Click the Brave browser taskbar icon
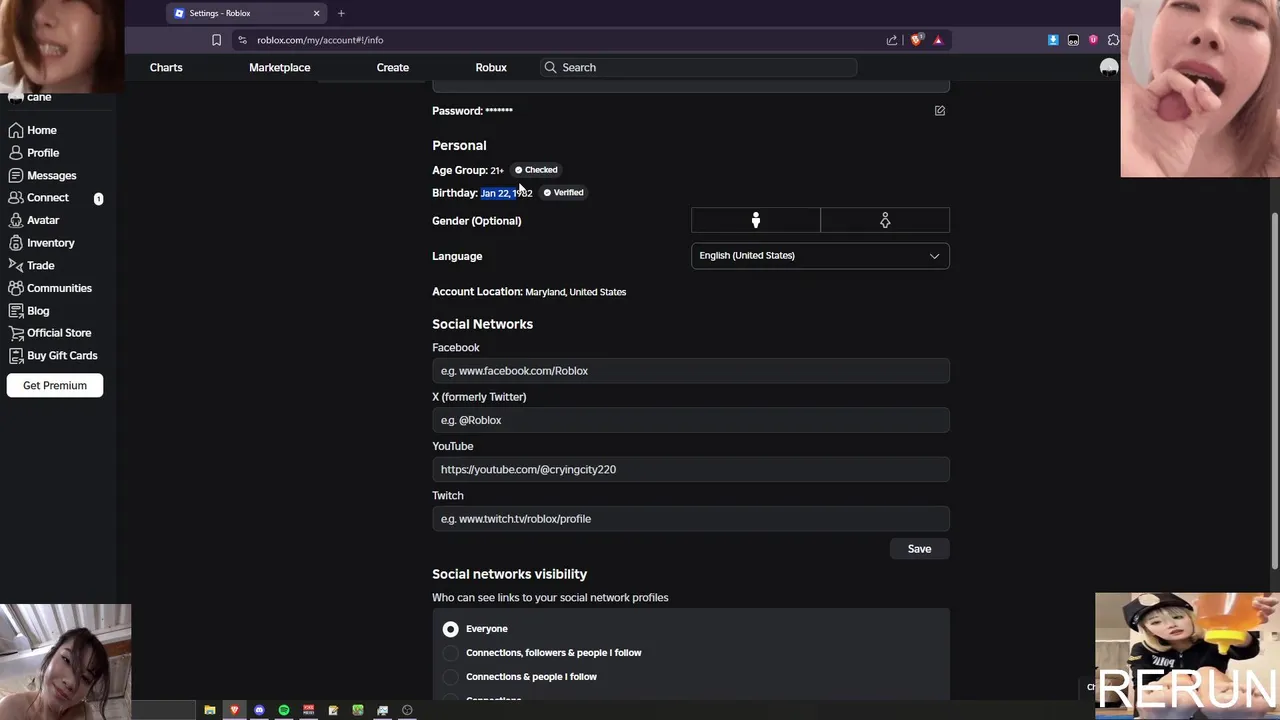 point(234,710)
